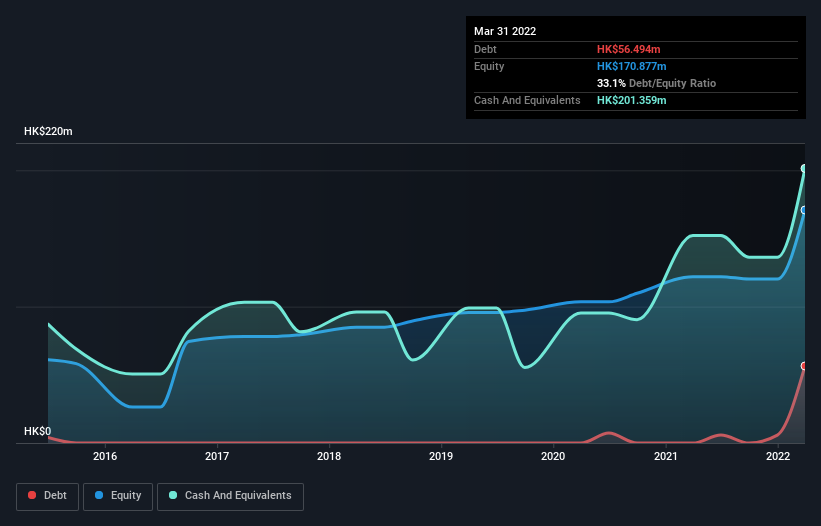This screenshot has height=526, width=821.
Task: Click the 33.1% Debt/Equity Ratio text
Action: pyautogui.click(x=656, y=83)
